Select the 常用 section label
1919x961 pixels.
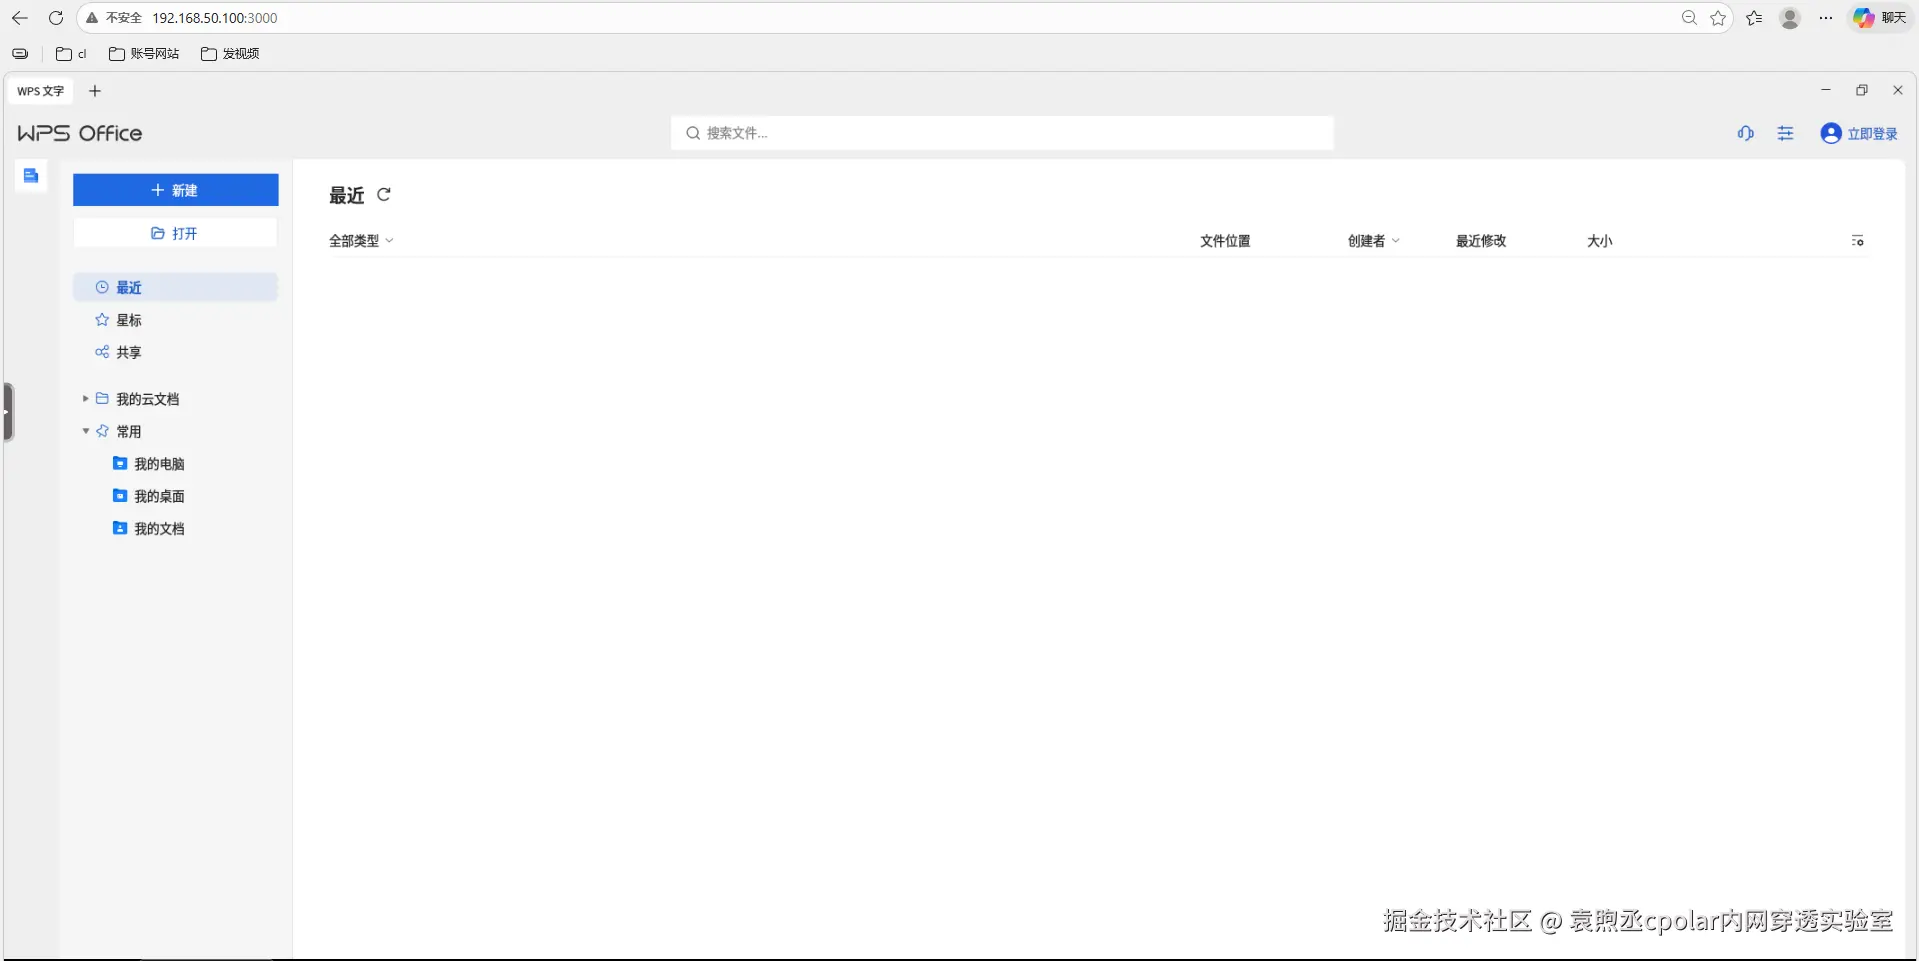coord(129,432)
